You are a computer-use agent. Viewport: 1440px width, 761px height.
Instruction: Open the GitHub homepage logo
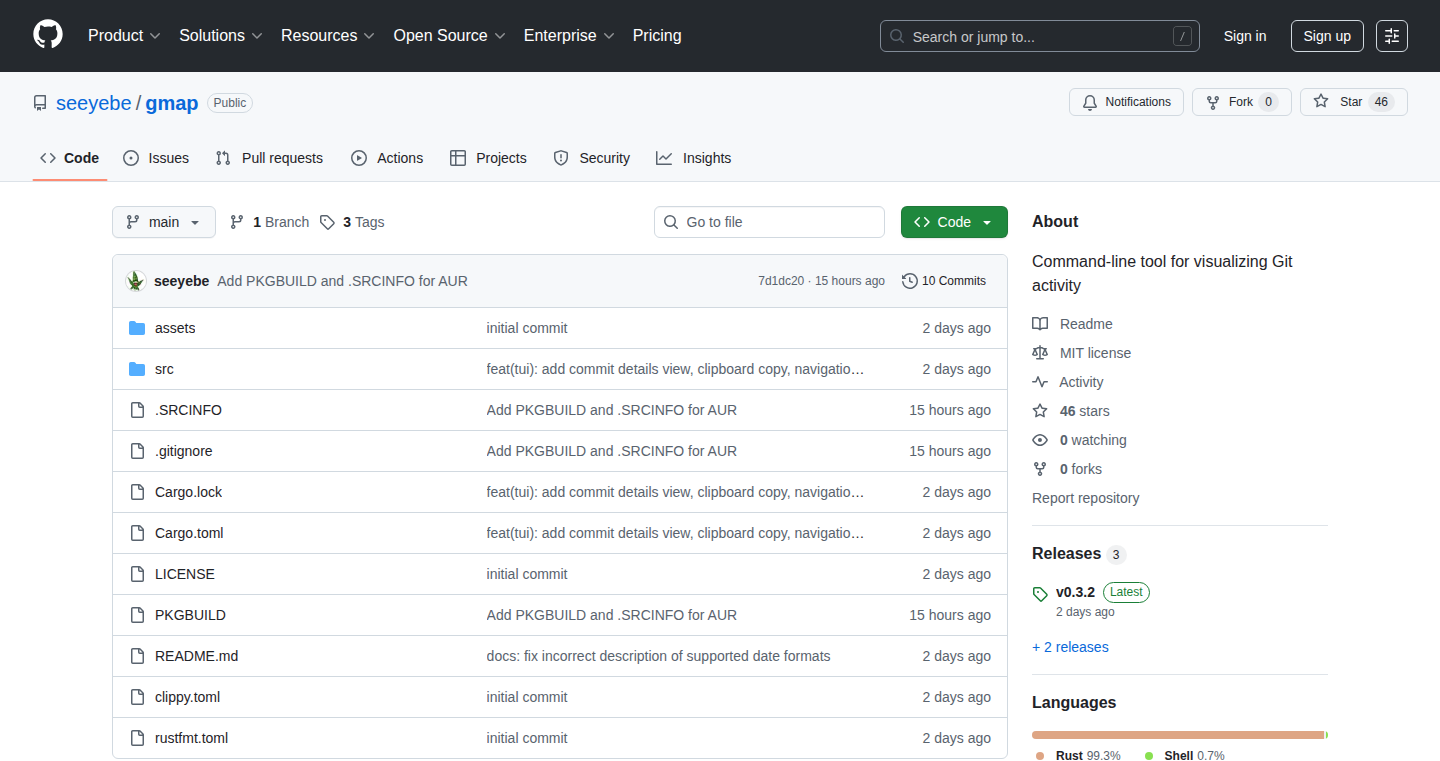(x=48, y=35)
